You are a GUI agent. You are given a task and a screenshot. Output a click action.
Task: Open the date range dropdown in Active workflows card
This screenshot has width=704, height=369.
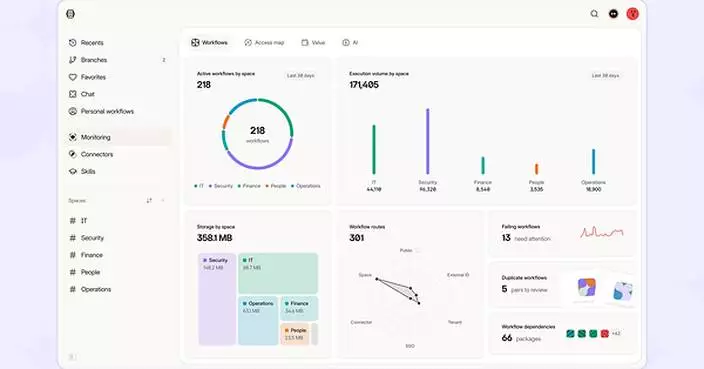[301, 75]
